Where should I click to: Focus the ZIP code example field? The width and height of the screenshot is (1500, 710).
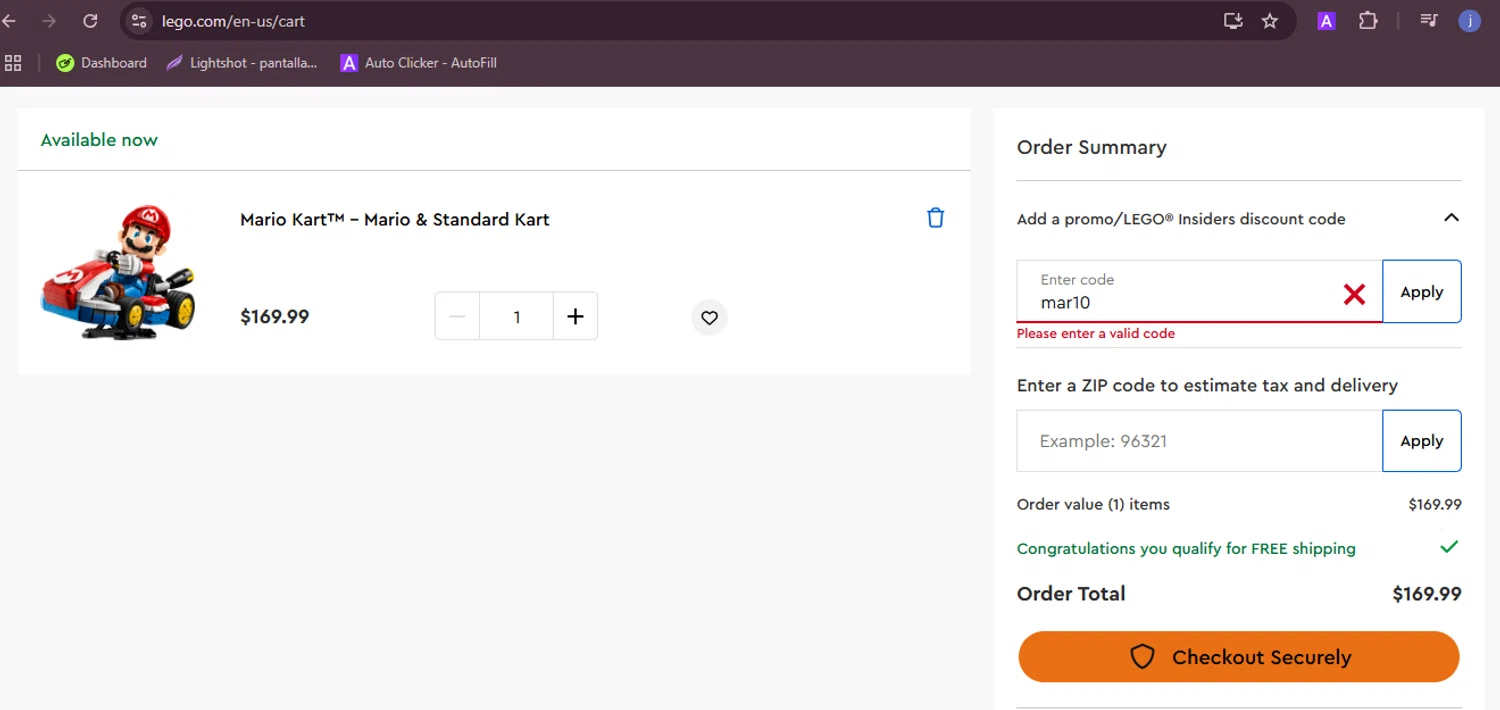1199,441
